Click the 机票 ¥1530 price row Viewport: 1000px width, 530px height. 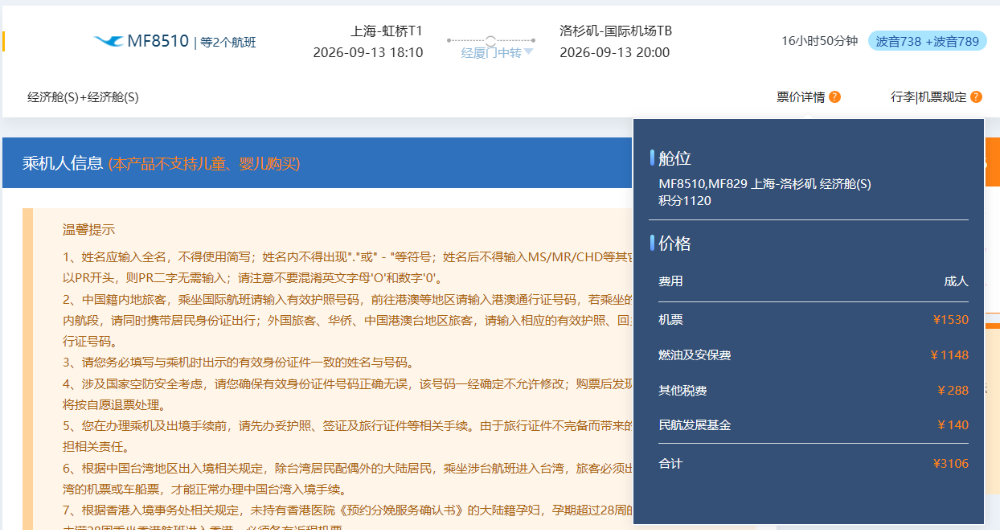click(812, 319)
